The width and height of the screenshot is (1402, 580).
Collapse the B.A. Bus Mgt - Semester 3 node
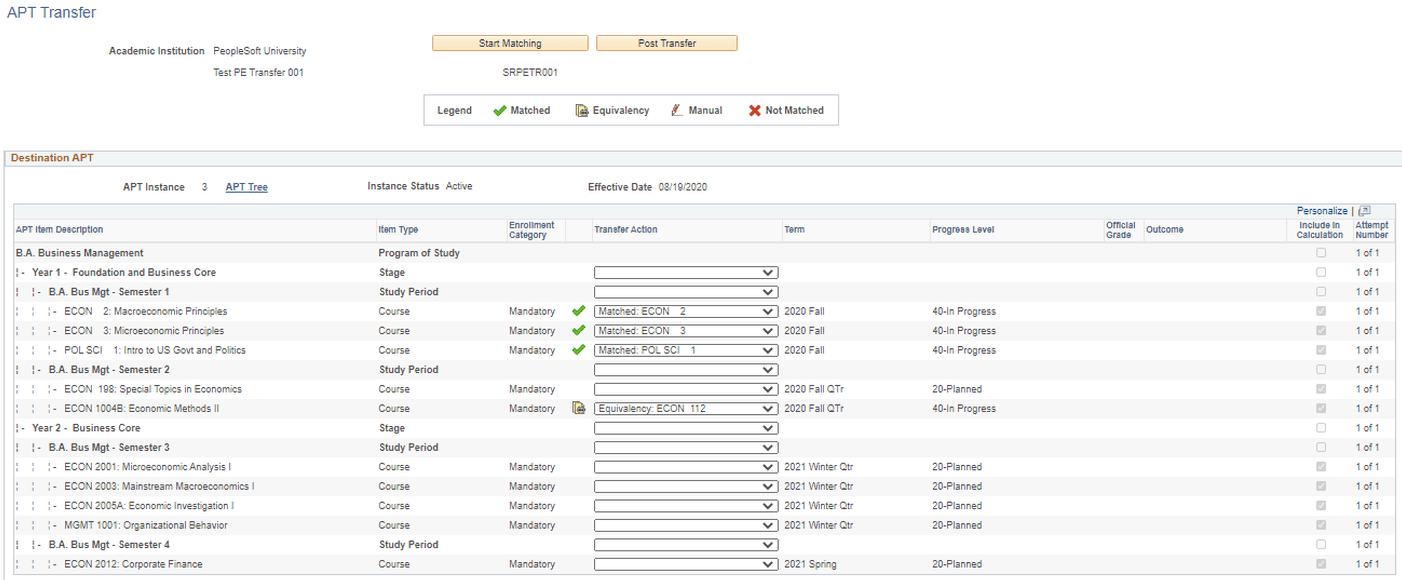pyautogui.click(x=37, y=447)
